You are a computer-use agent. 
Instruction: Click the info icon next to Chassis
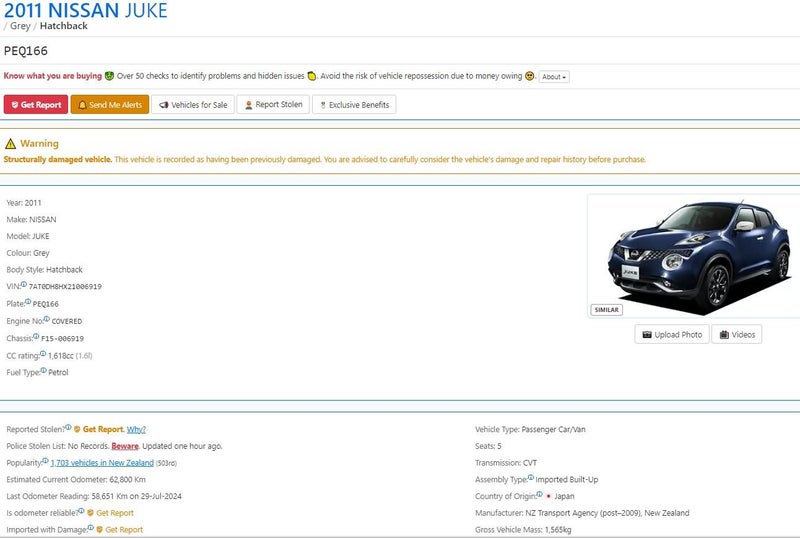click(36, 336)
